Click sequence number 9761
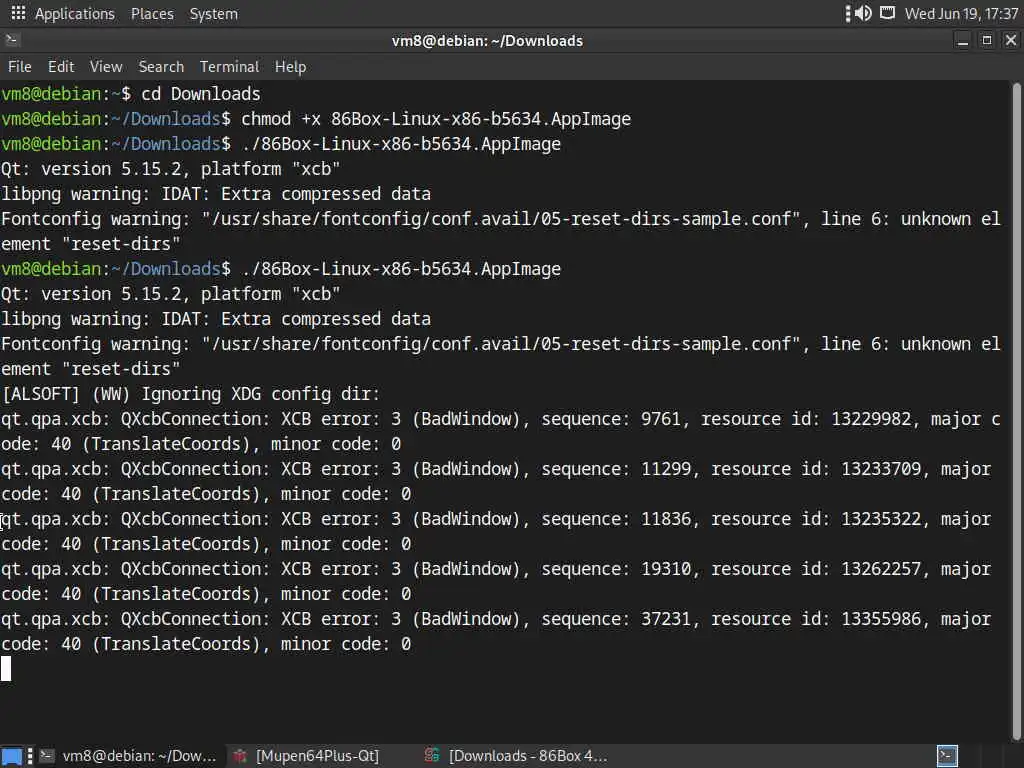This screenshot has width=1024, height=768. [x=660, y=419]
